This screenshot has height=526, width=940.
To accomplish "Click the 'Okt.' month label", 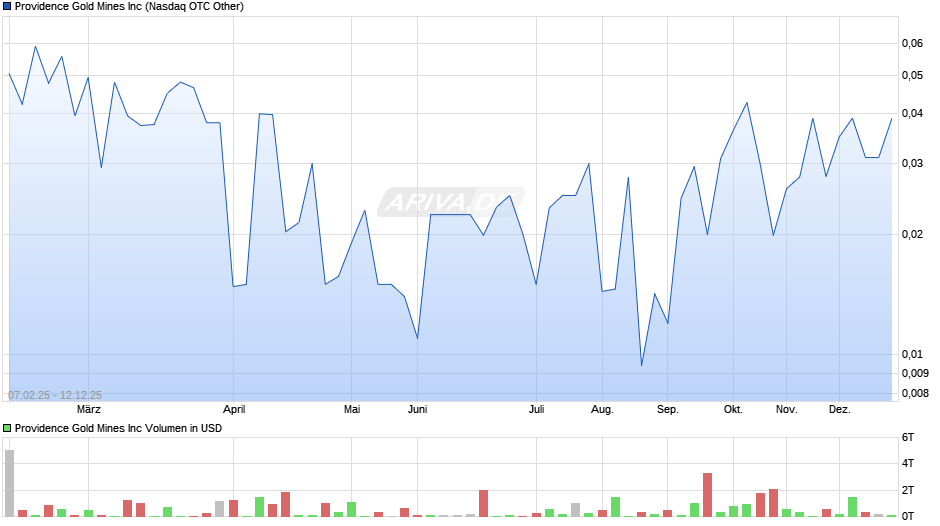I will (x=733, y=410).
